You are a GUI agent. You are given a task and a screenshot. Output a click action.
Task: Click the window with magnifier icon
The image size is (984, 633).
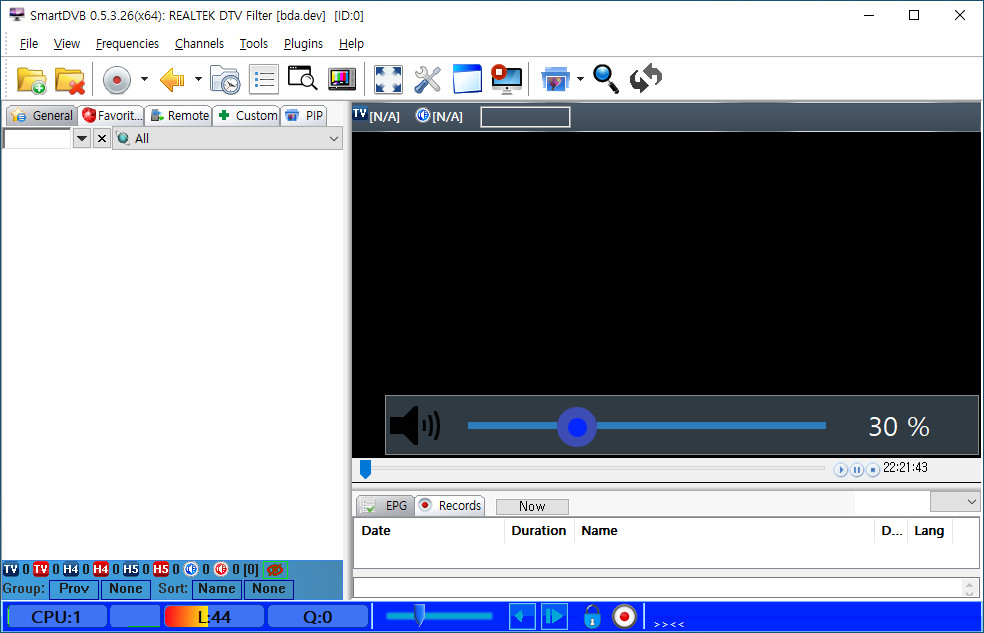[302, 79]
